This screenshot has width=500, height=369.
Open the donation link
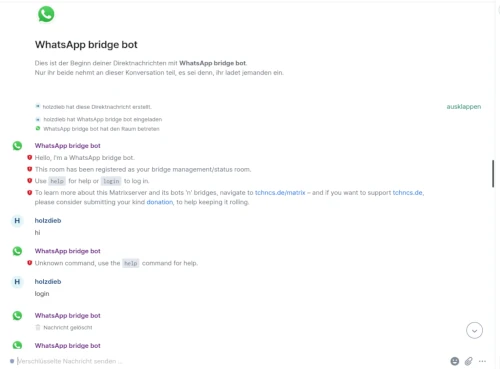160,202
